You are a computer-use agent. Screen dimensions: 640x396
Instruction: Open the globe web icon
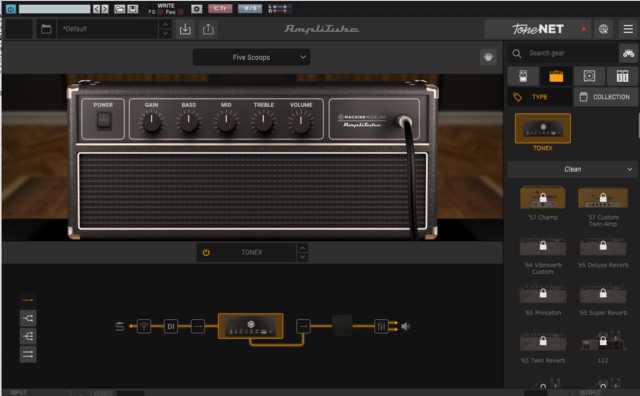(x=603, y=29)
